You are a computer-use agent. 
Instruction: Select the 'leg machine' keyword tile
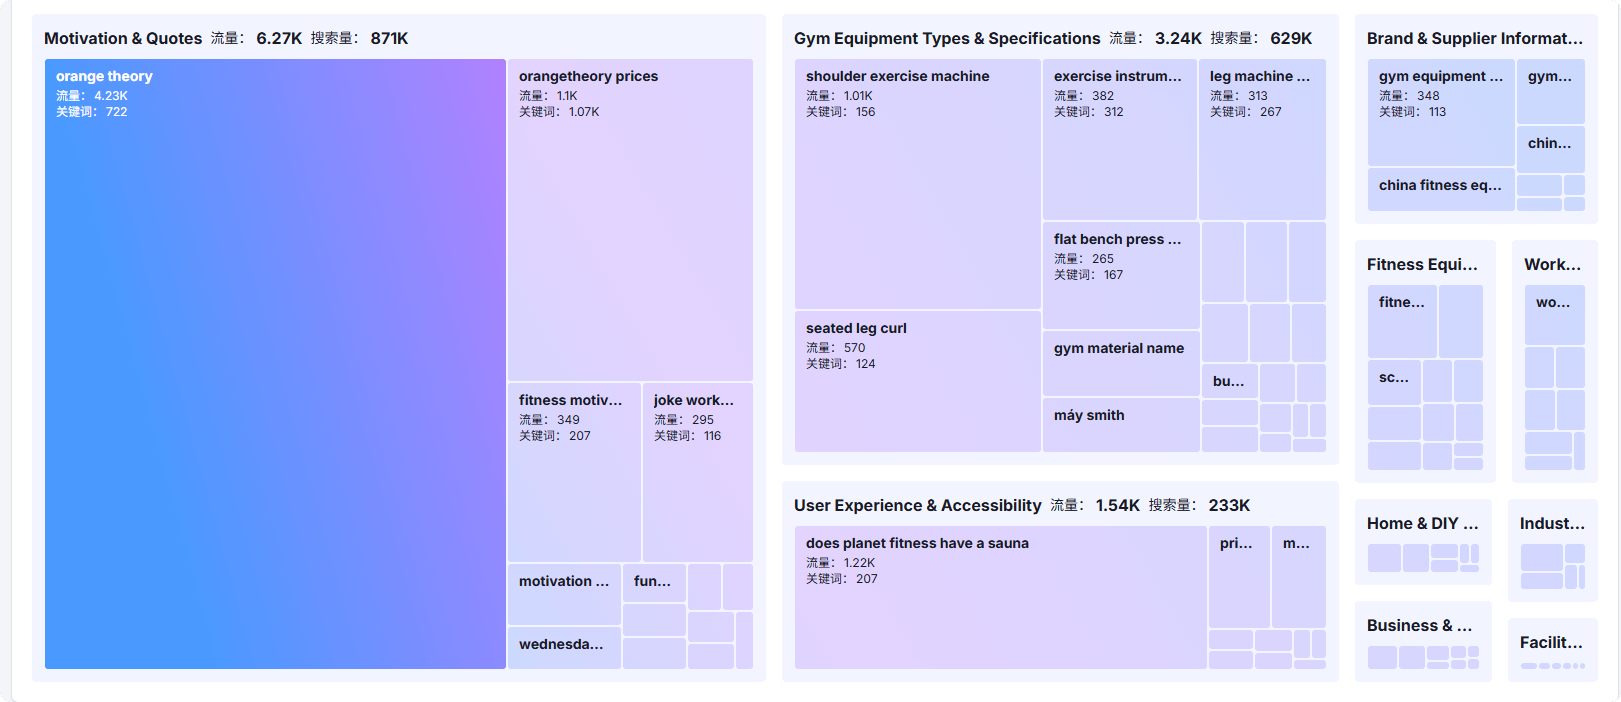click(x=1261, y=139)
